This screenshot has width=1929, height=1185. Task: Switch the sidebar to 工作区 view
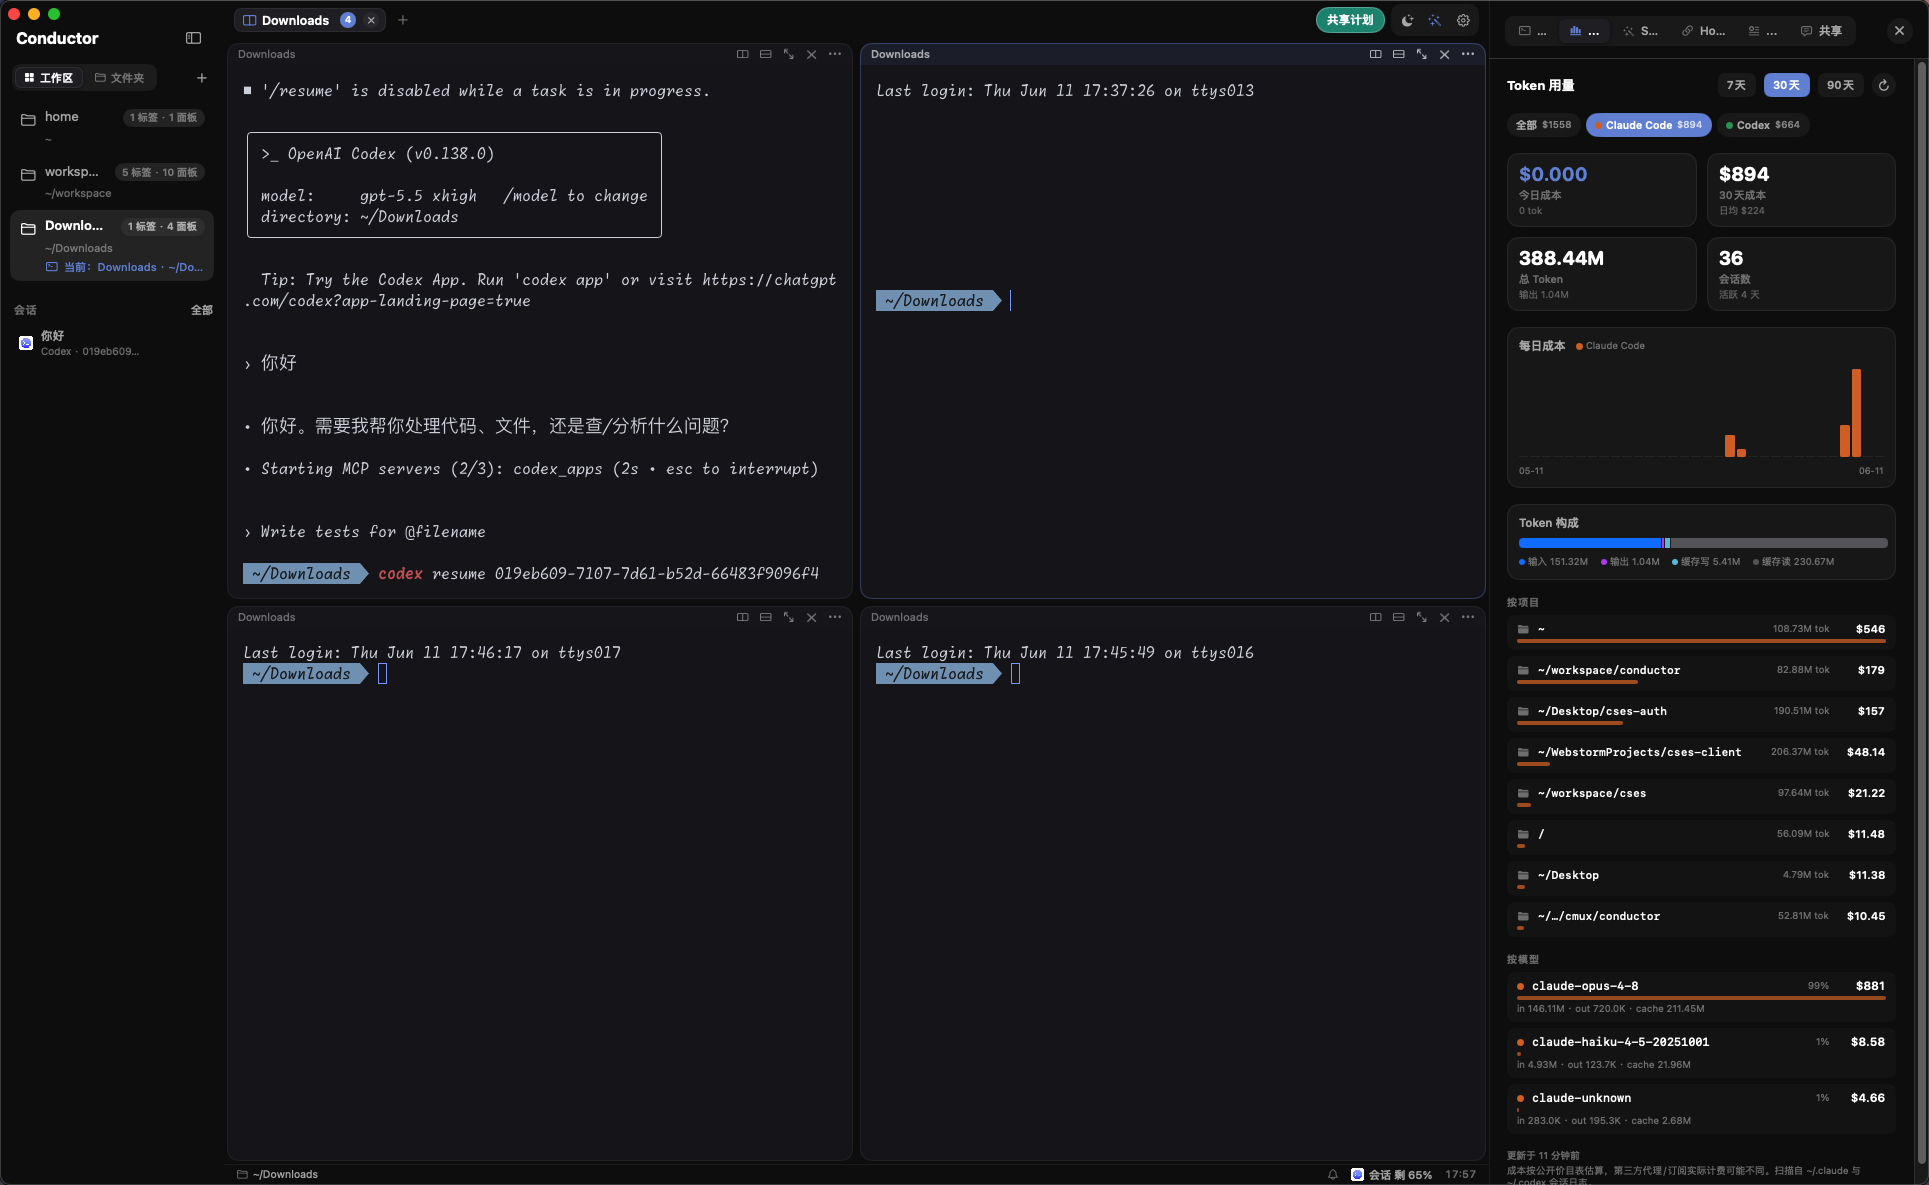click(x=48, y=78)
